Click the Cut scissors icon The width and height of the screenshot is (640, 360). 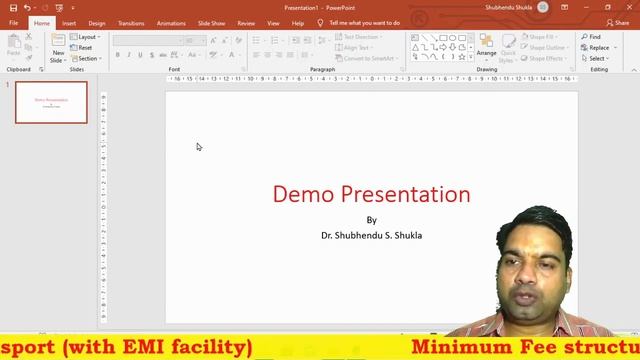pos(29,37)
